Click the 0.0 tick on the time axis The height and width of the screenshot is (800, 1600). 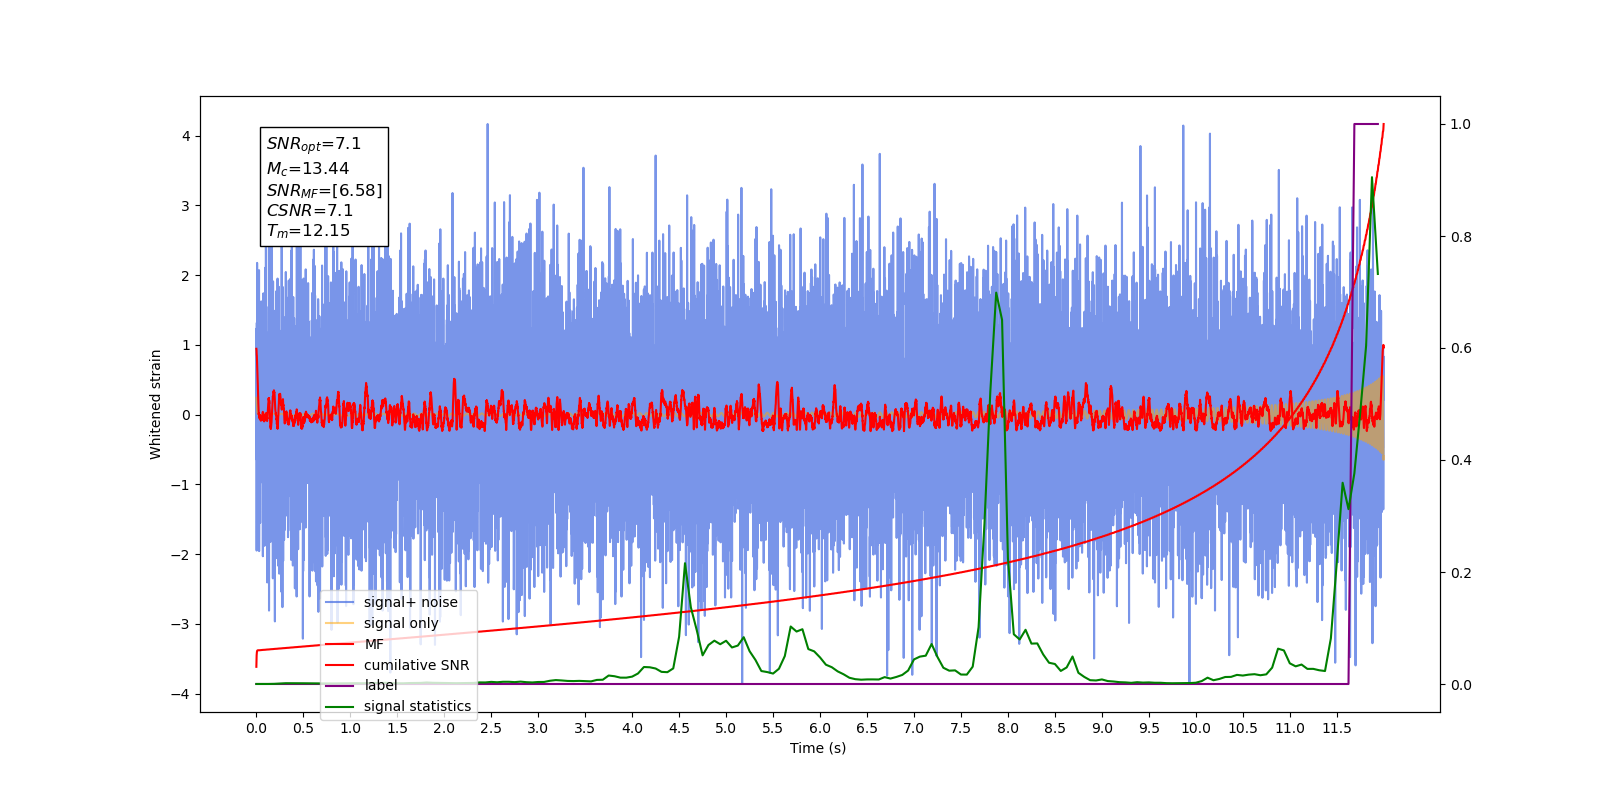[x=256, y=728]
